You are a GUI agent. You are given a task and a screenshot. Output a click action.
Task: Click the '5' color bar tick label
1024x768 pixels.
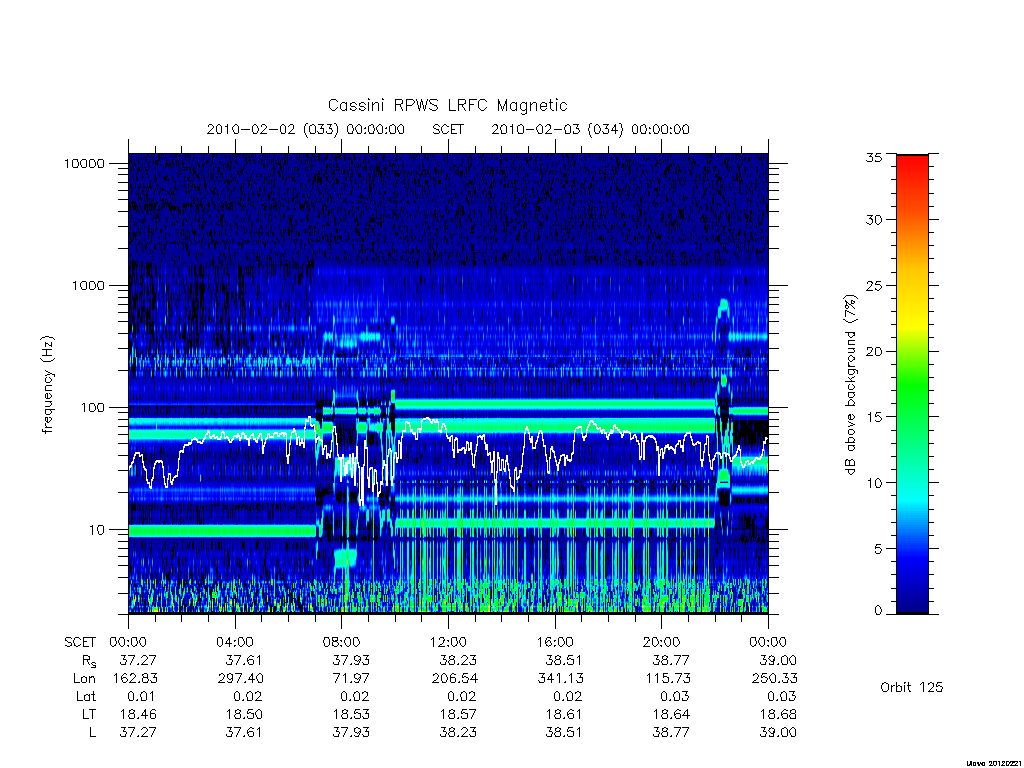point(878,549)
